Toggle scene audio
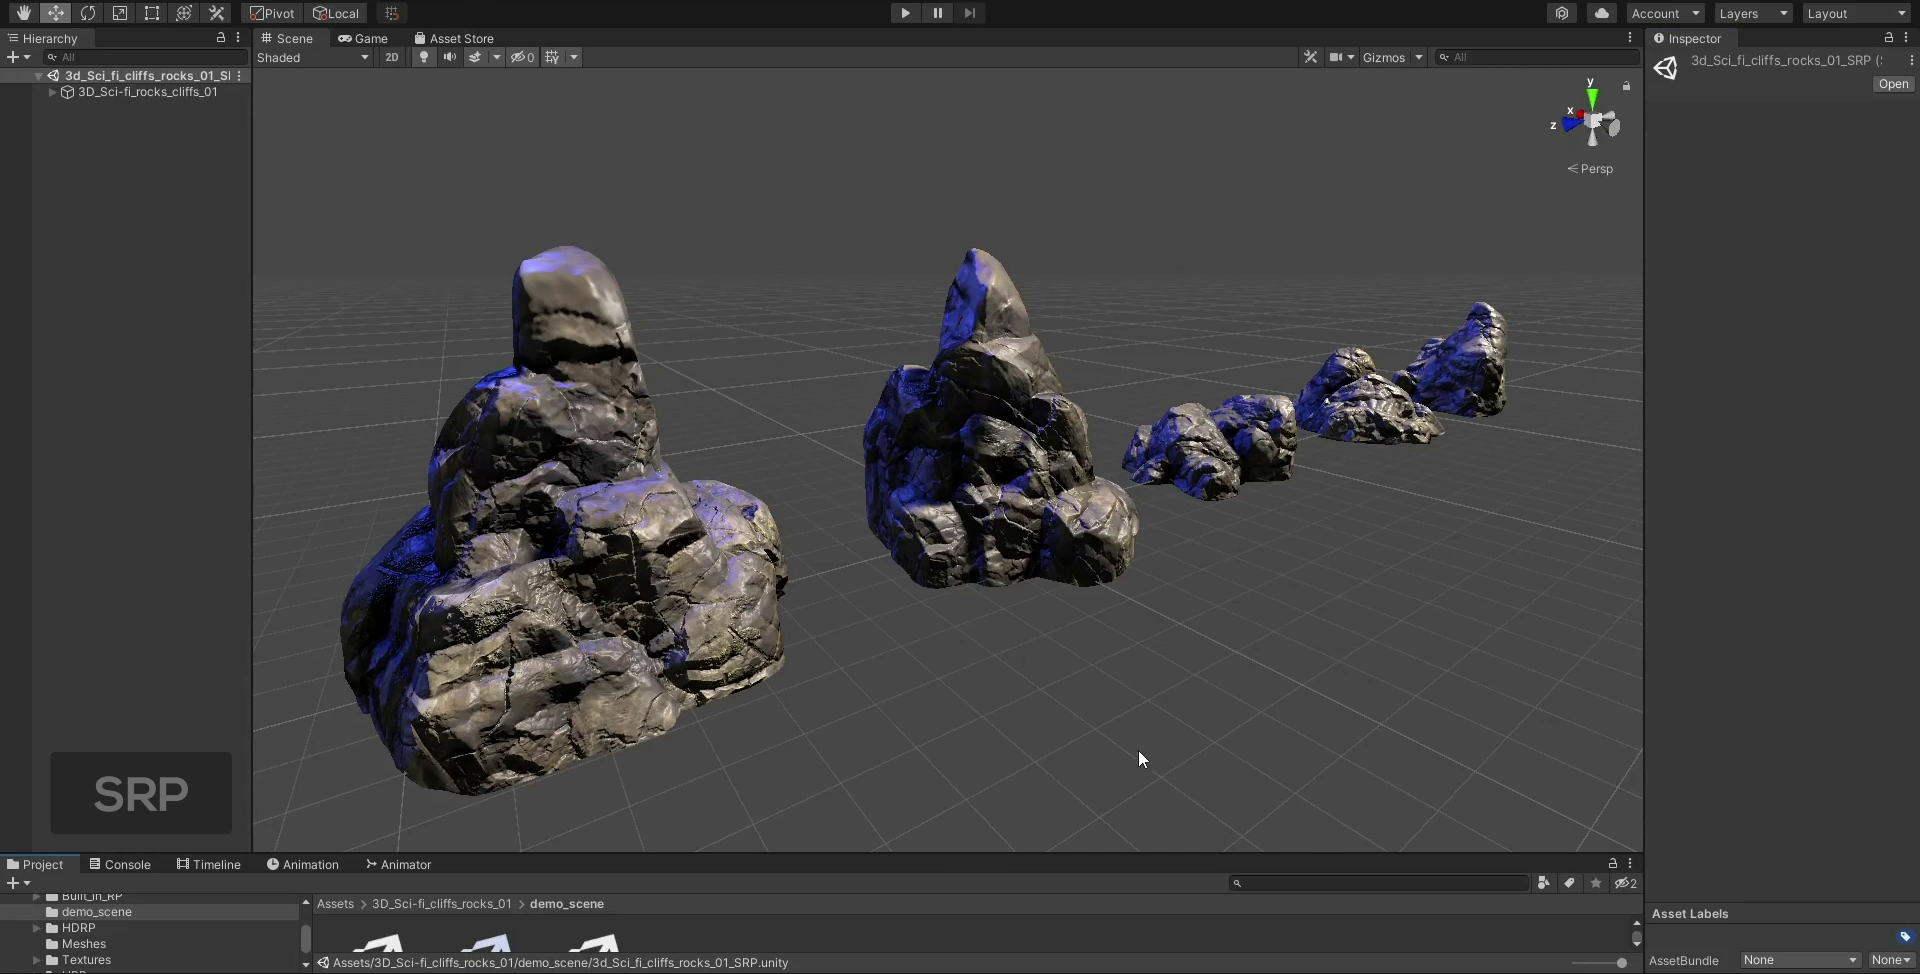 point(450,57)
